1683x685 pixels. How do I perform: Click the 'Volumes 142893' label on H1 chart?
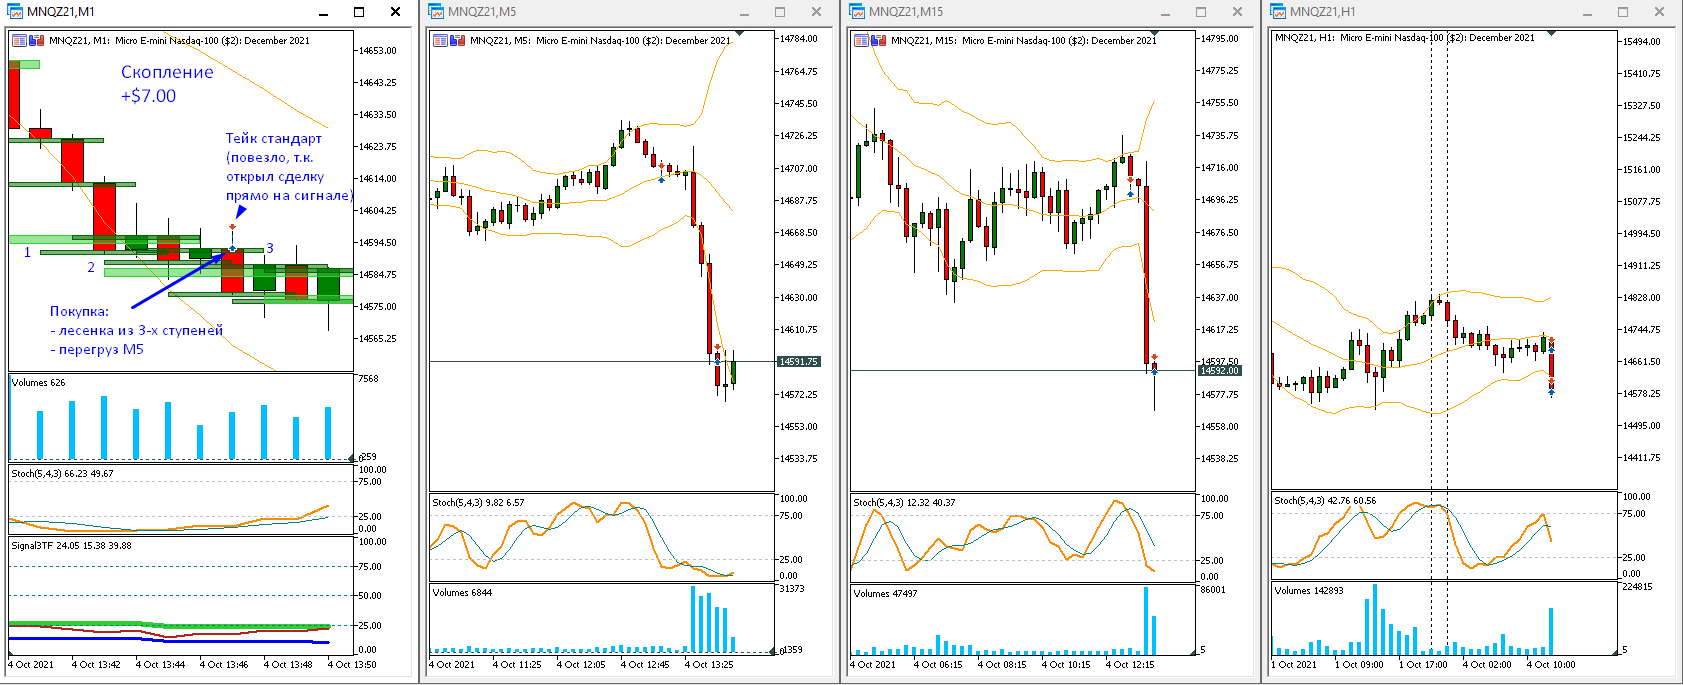(1309, 591)
